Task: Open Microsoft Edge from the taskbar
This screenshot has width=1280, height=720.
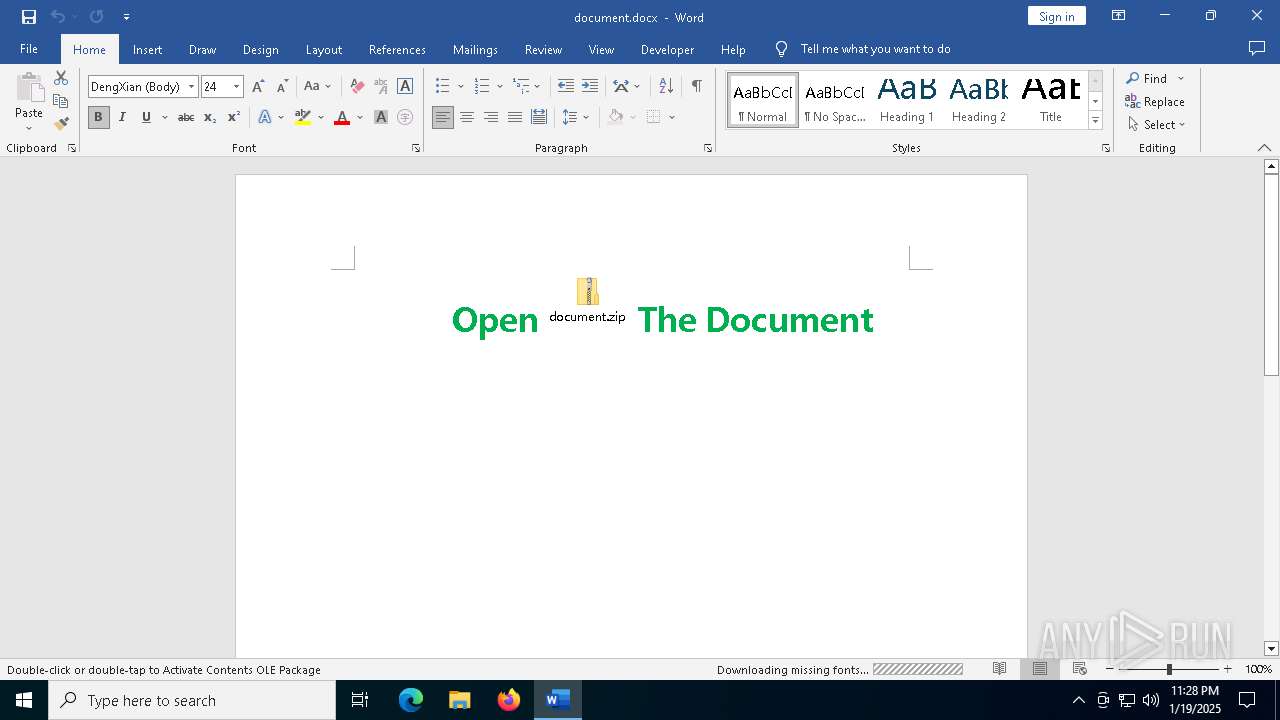Action: (x=411, y=700)
